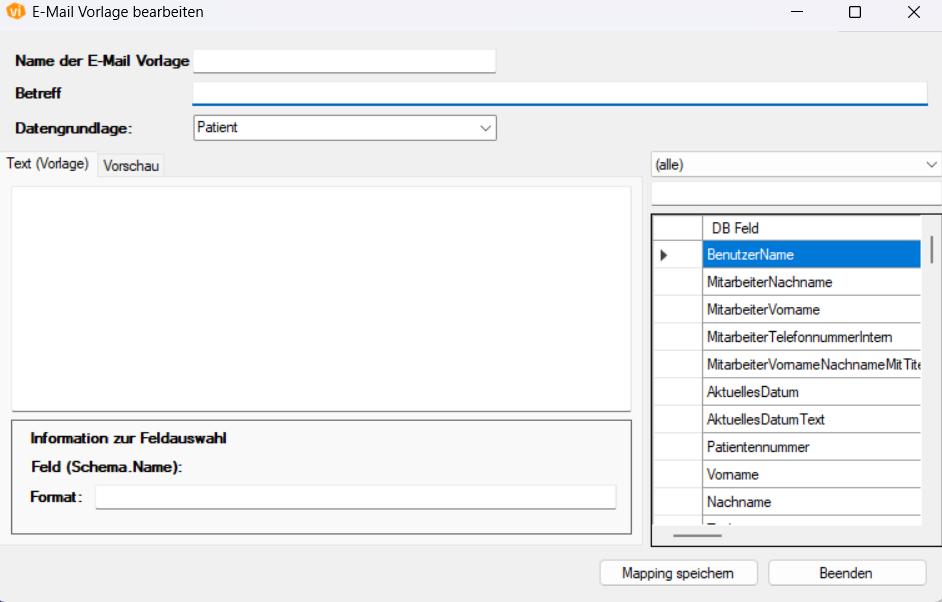This screenshot has width=942, height=602.
Task: Select the MitarbeiterNachname field row
Action: pyautogui.click(x=812, y=282)
